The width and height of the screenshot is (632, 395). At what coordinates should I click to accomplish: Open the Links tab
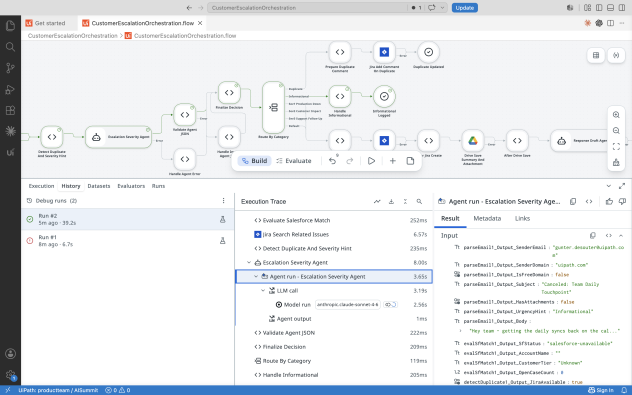click(x=522, y=218)
